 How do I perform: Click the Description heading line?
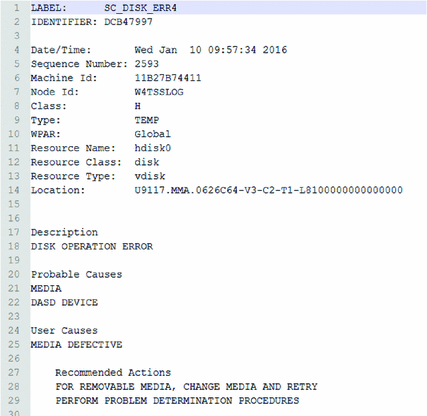64,232
